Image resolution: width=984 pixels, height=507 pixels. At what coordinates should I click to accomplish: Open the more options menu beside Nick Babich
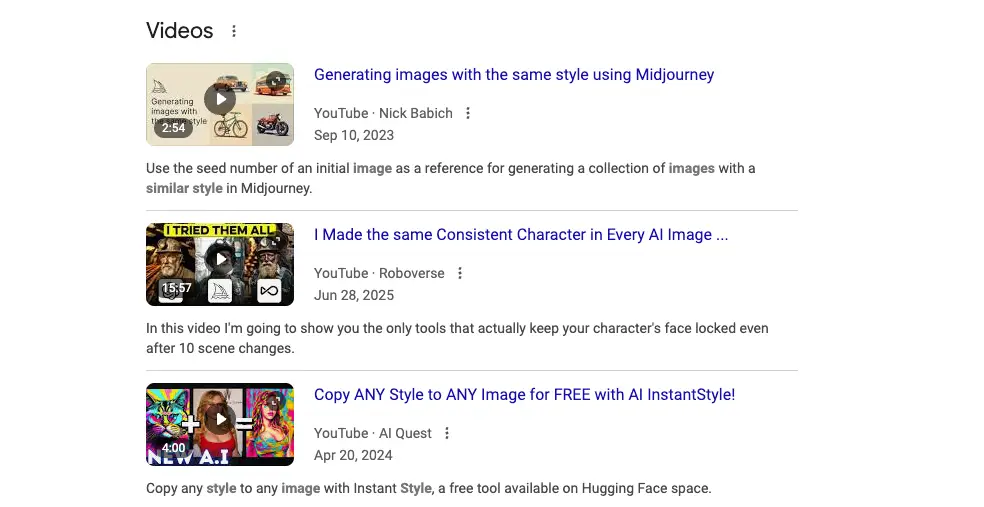467,113
